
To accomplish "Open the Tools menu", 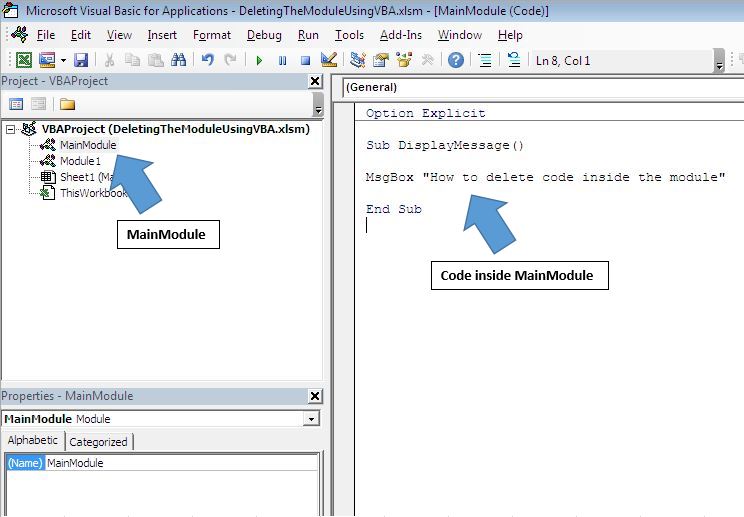I will click(x=349, y=35).
